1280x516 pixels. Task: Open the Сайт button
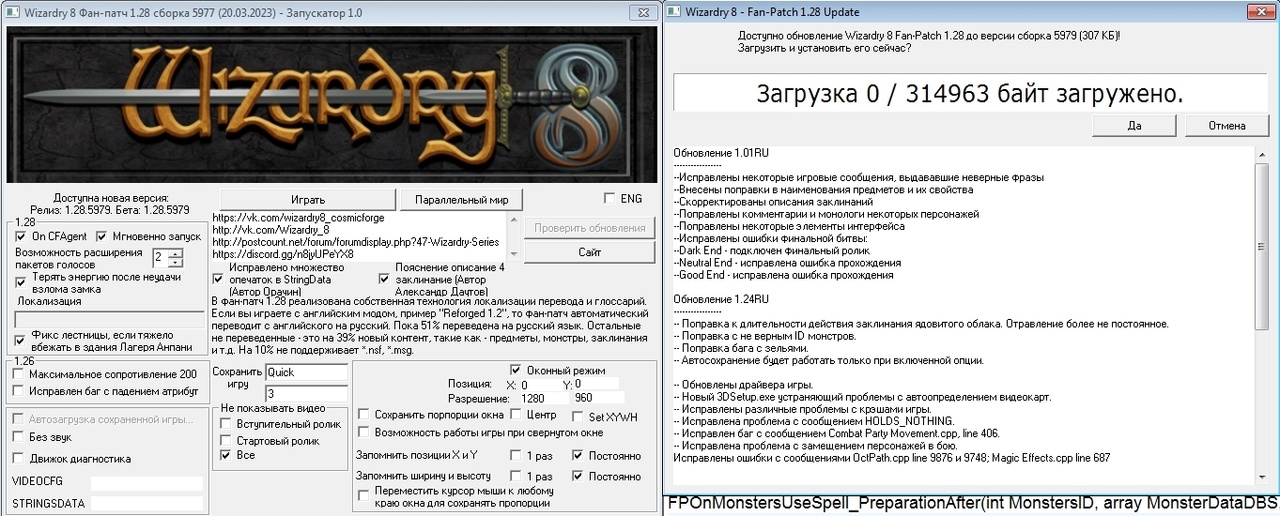point(590,252)
